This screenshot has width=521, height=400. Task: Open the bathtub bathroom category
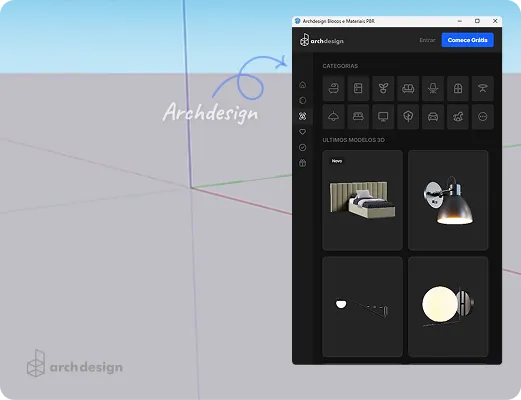coord(333,88)
